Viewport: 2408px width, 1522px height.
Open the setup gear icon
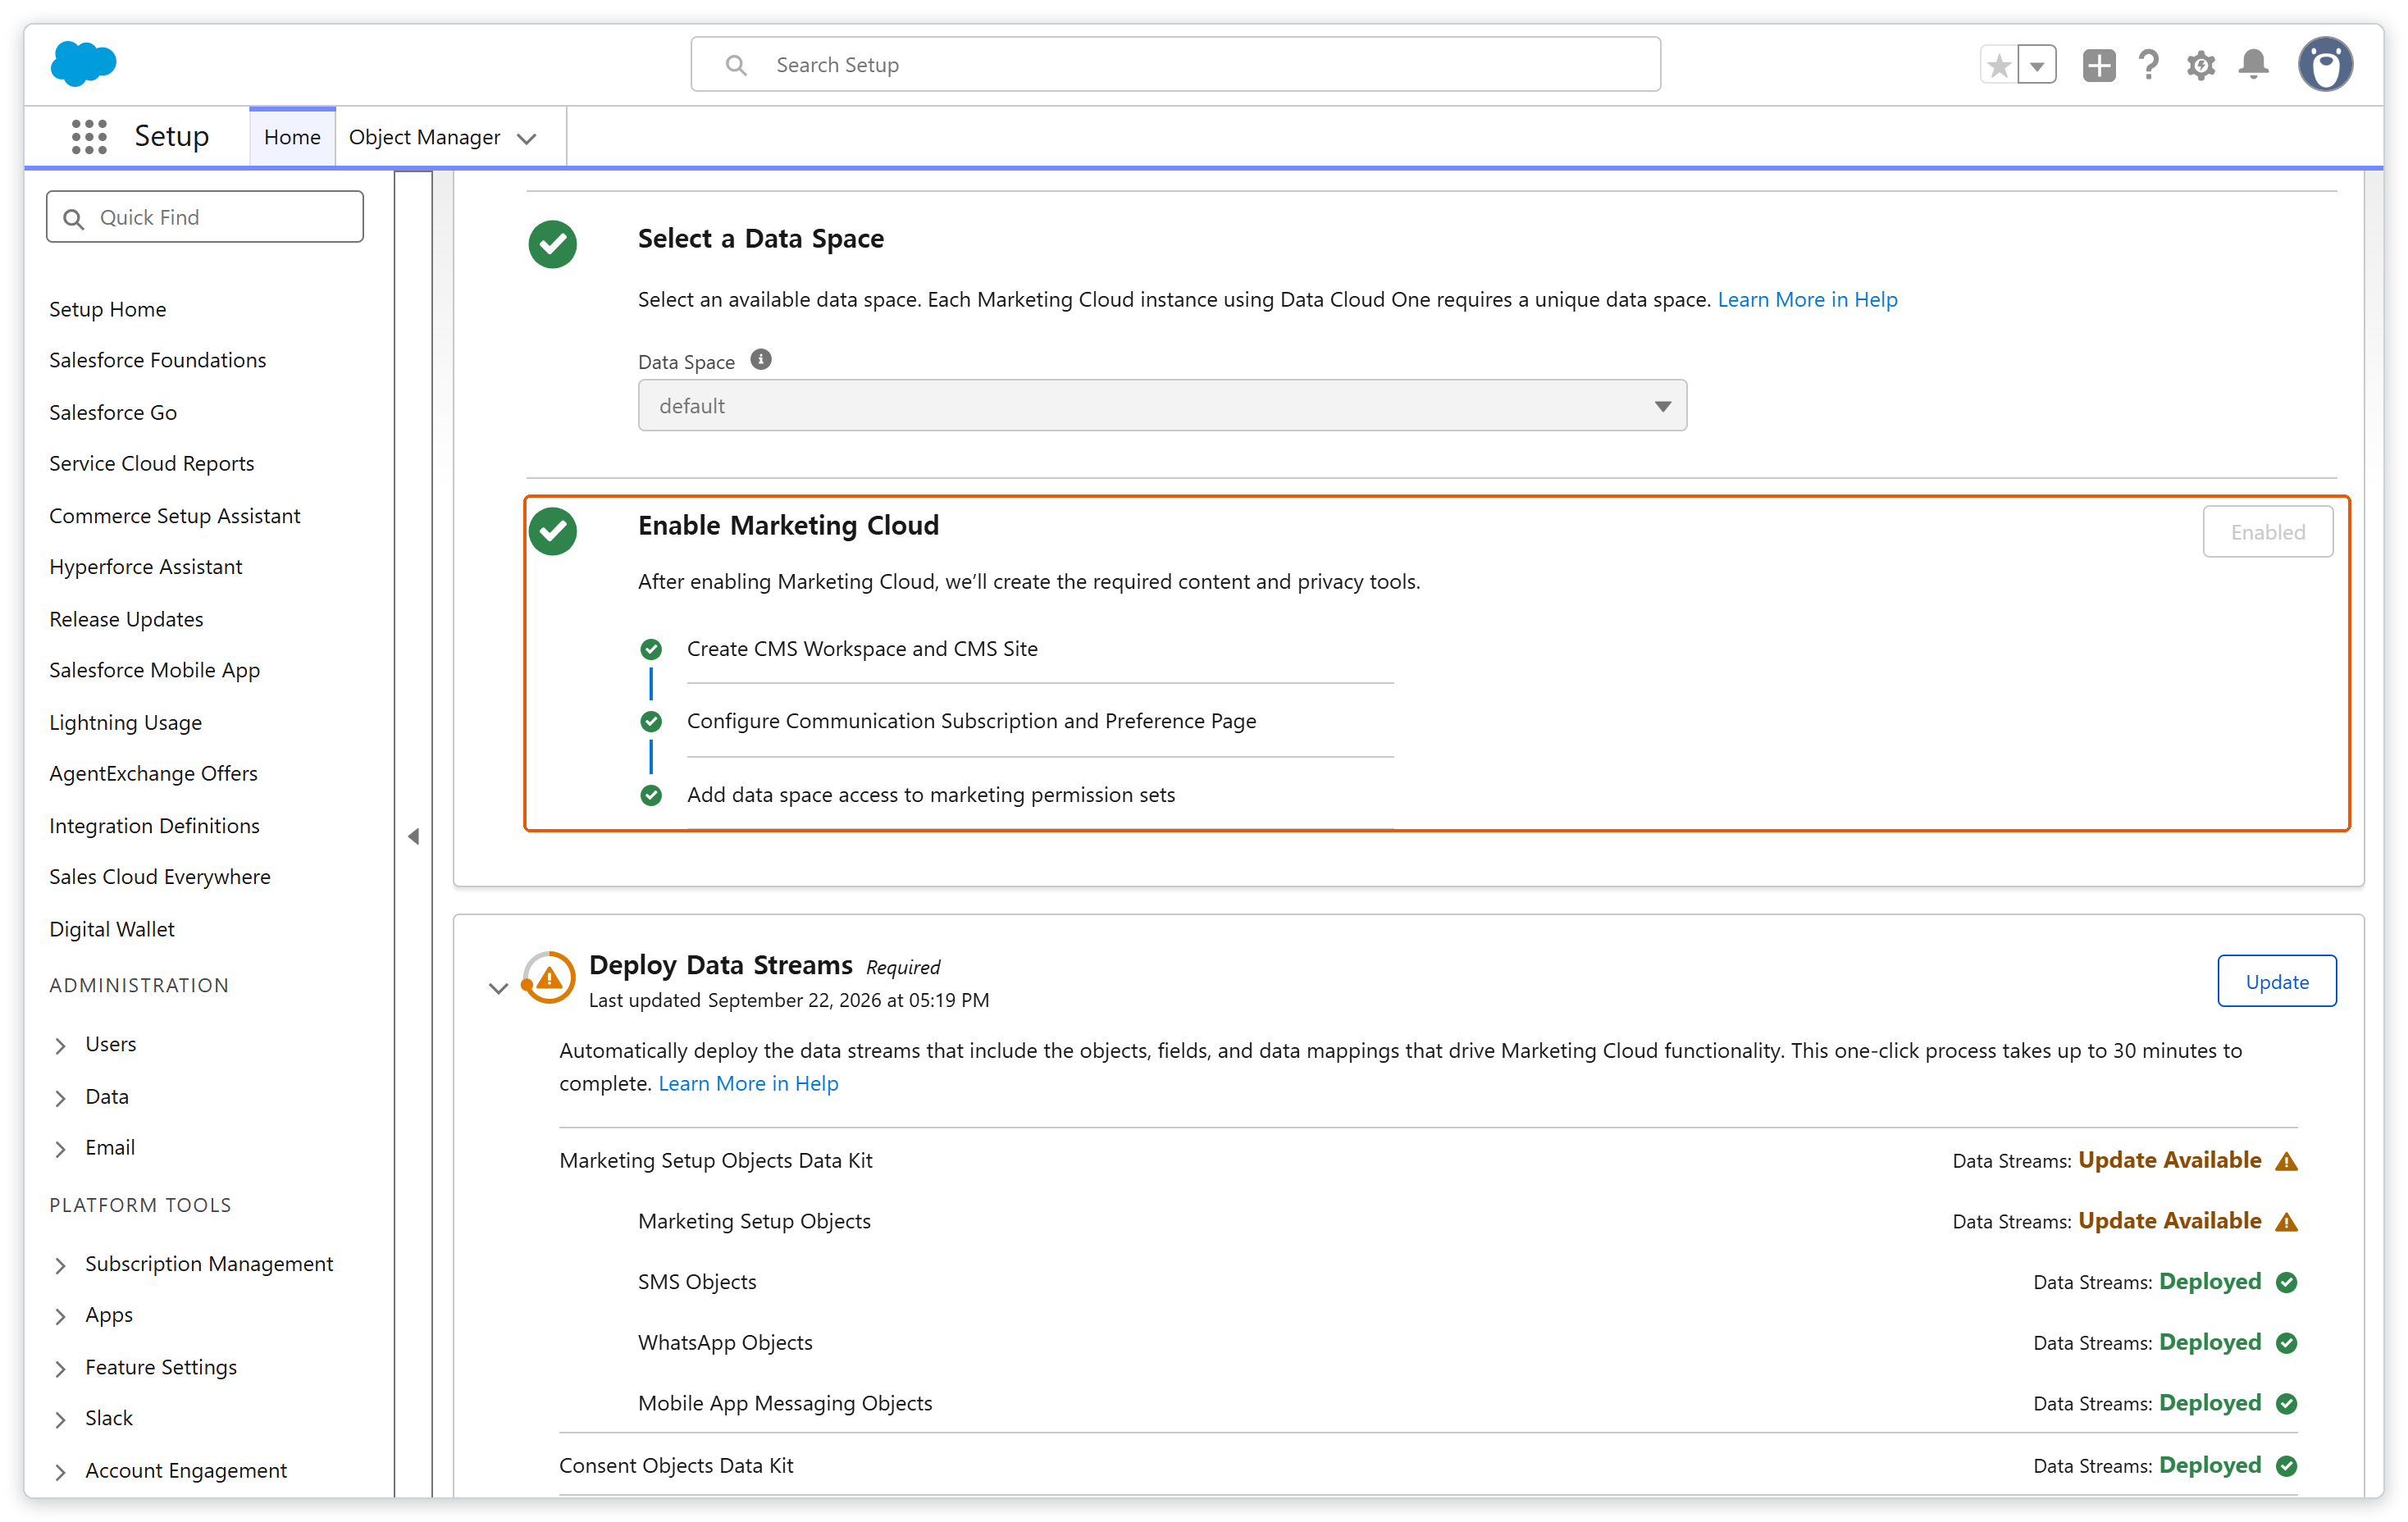2200,65
